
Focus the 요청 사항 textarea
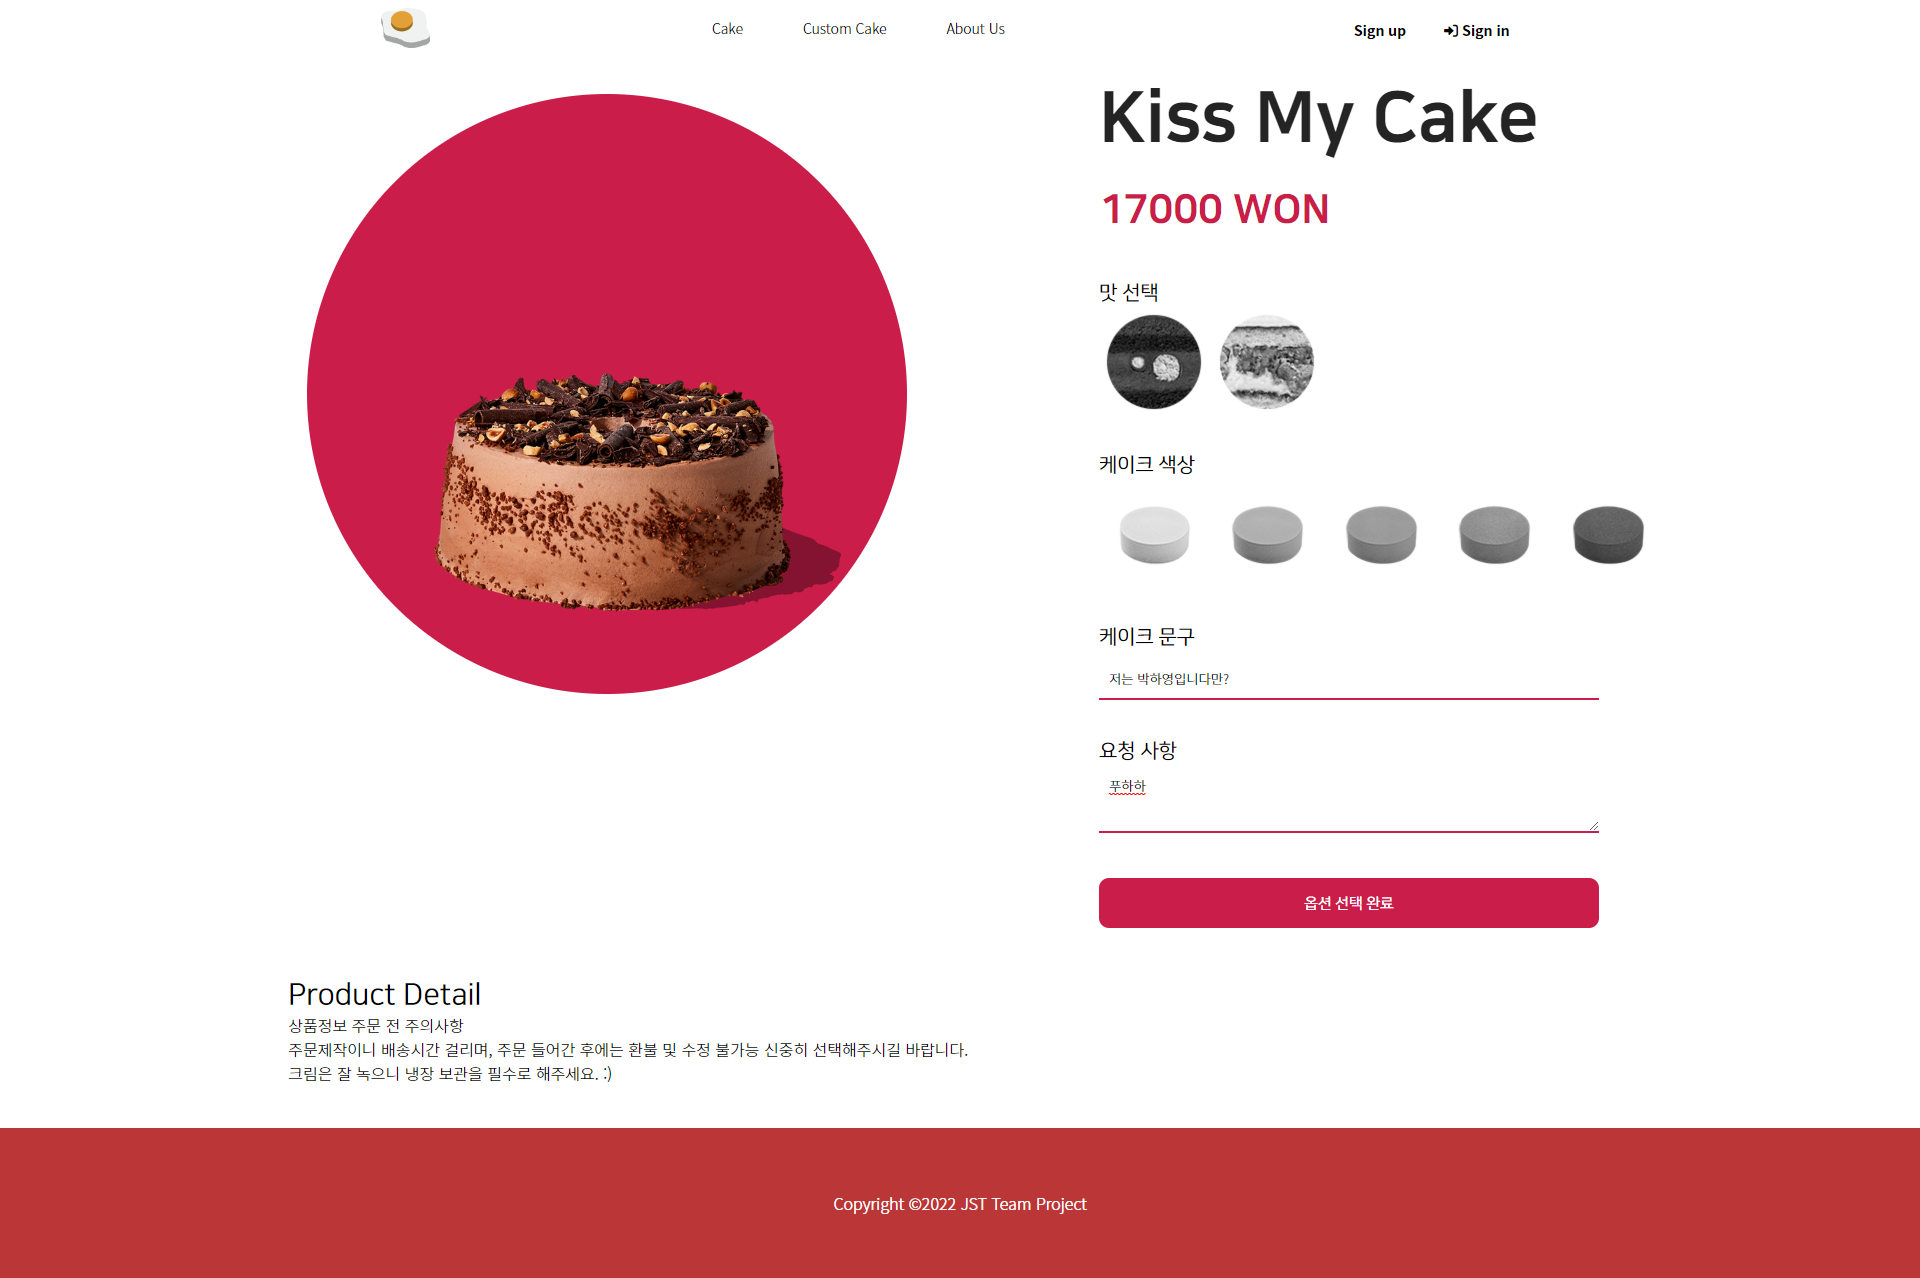tap(1349, 802)
